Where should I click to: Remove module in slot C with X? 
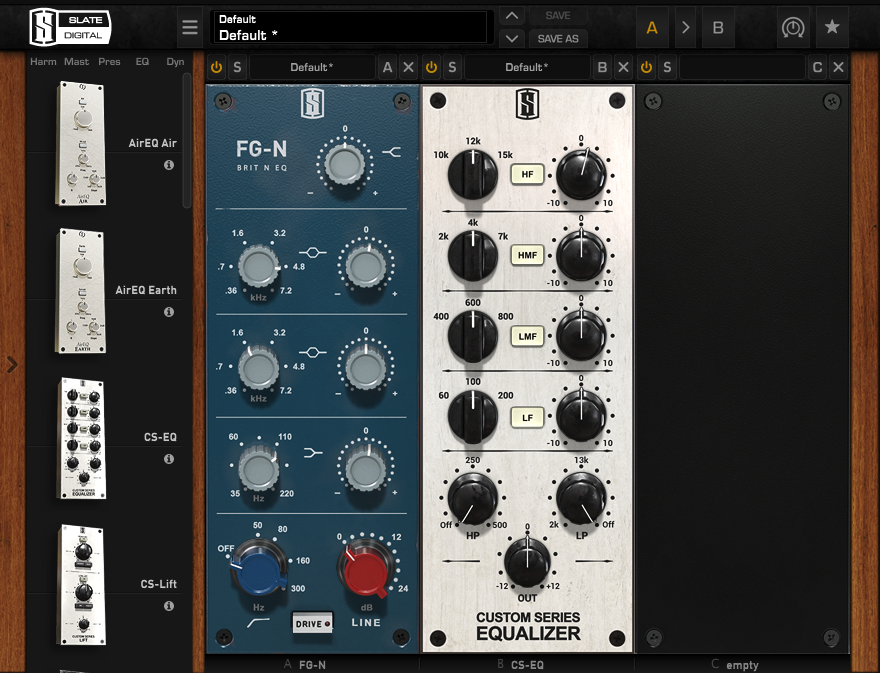click(x=838, y=68)
